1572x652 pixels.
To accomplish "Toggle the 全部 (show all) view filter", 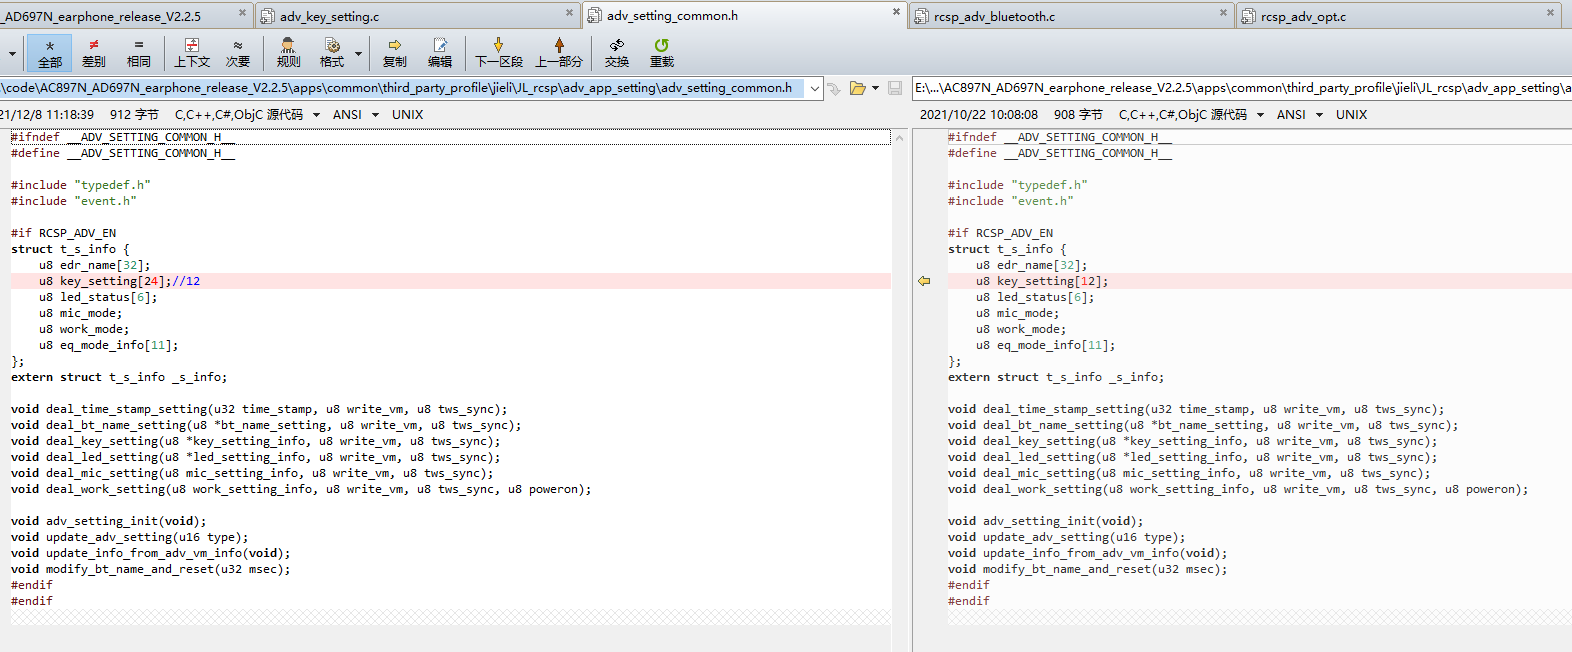I will point(50,53).
